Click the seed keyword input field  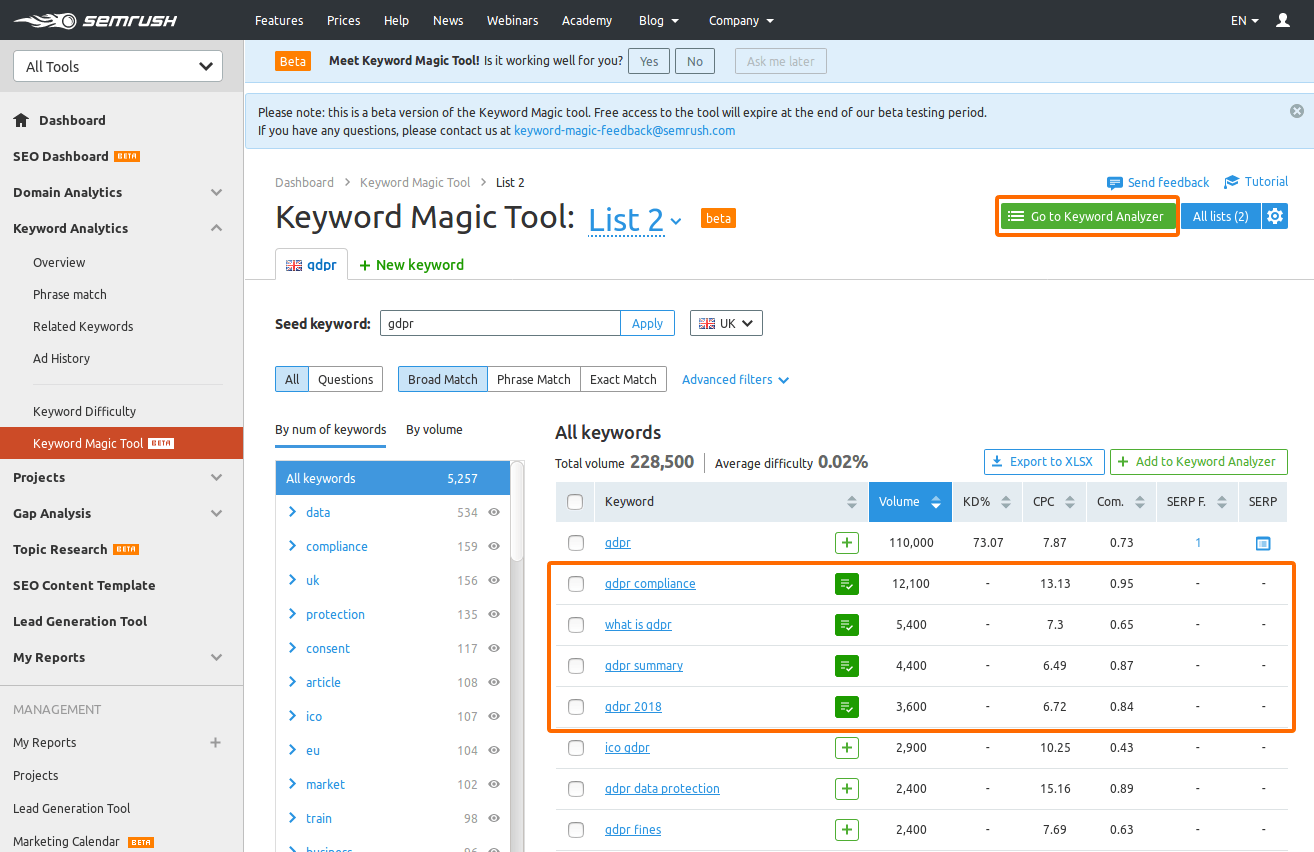(500, 323)
